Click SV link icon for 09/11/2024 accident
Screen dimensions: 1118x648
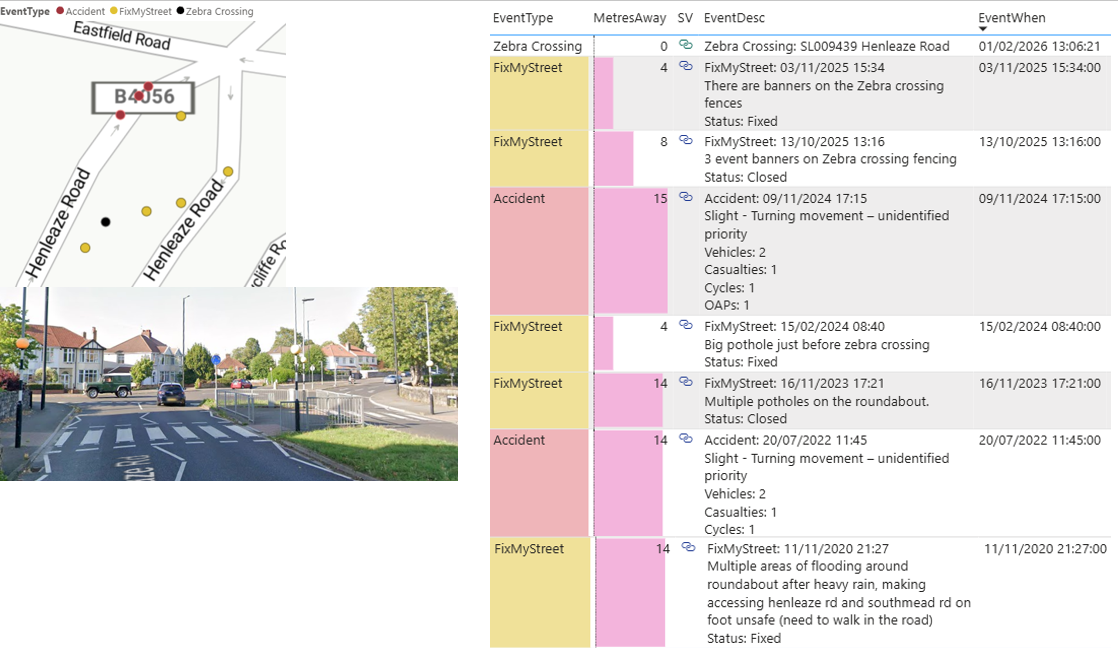click(x=685, y=197)
